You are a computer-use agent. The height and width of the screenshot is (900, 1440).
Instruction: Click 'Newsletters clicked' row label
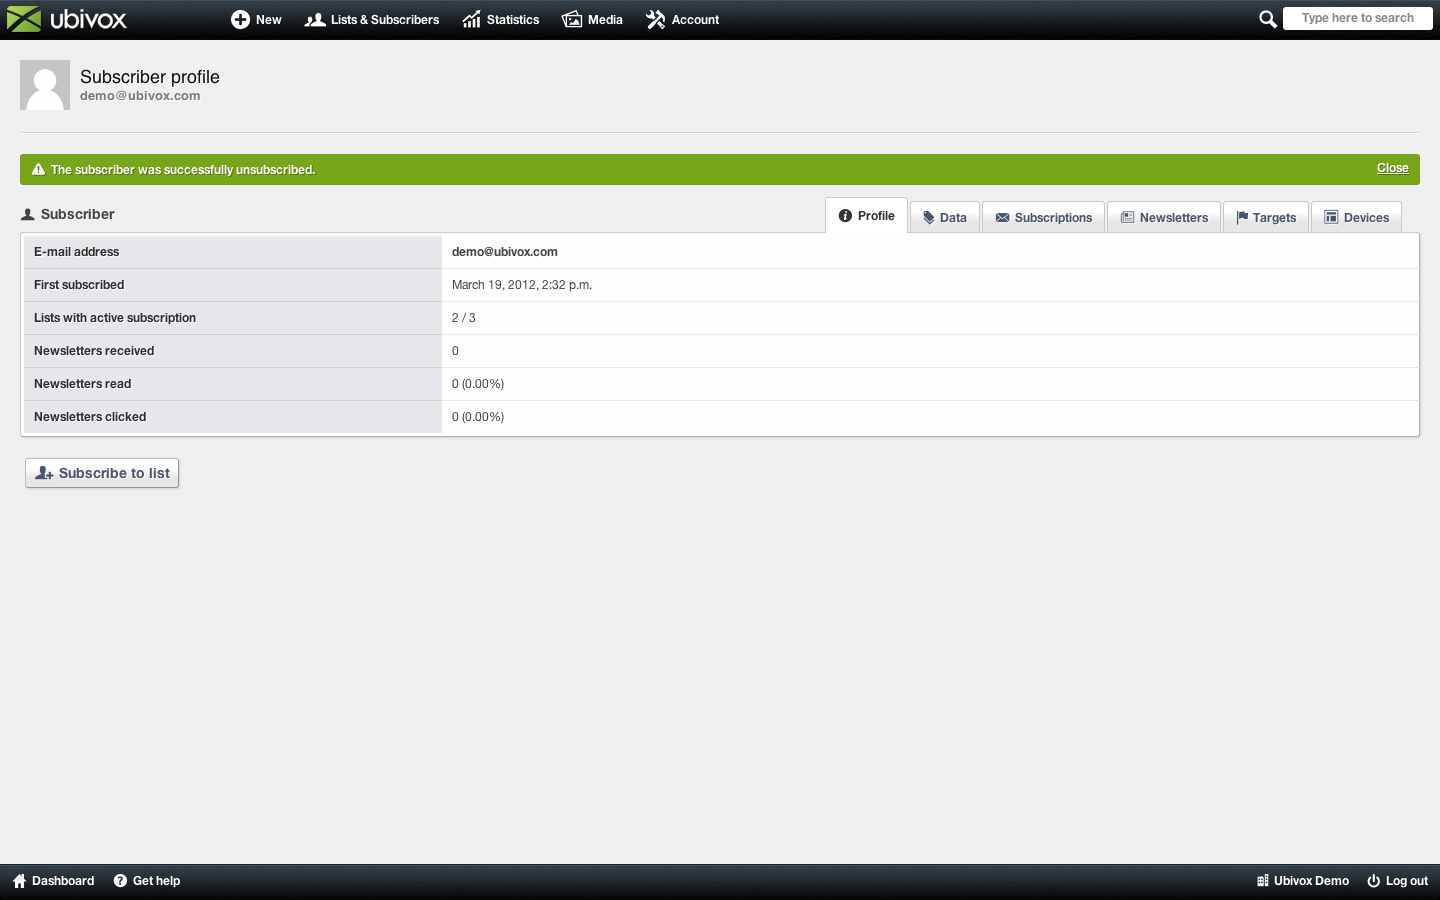point(90,417)
